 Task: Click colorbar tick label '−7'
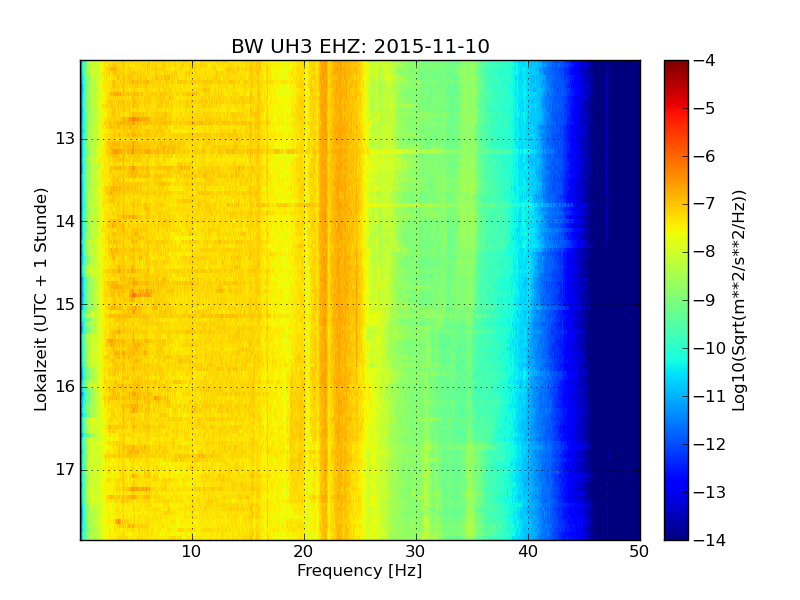tap(705, 204)
